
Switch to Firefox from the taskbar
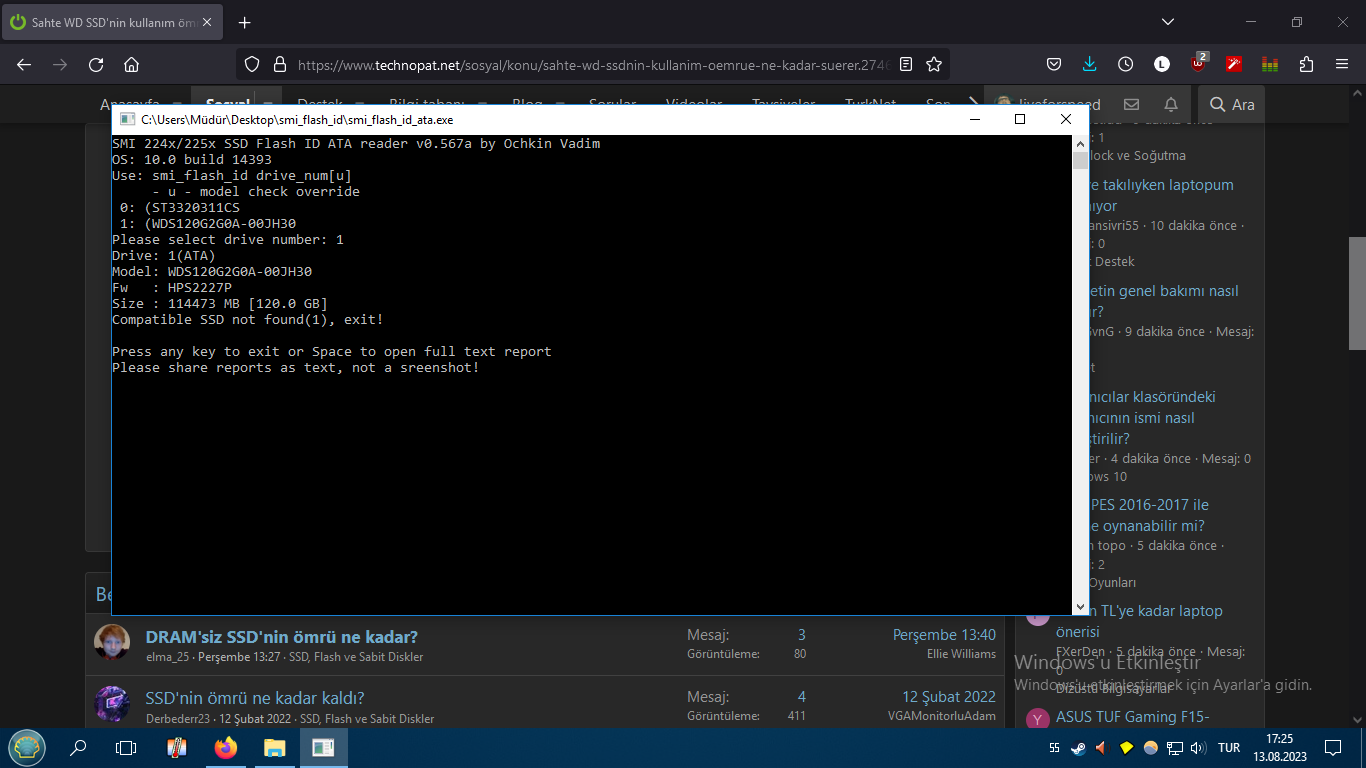click(226, 748)
